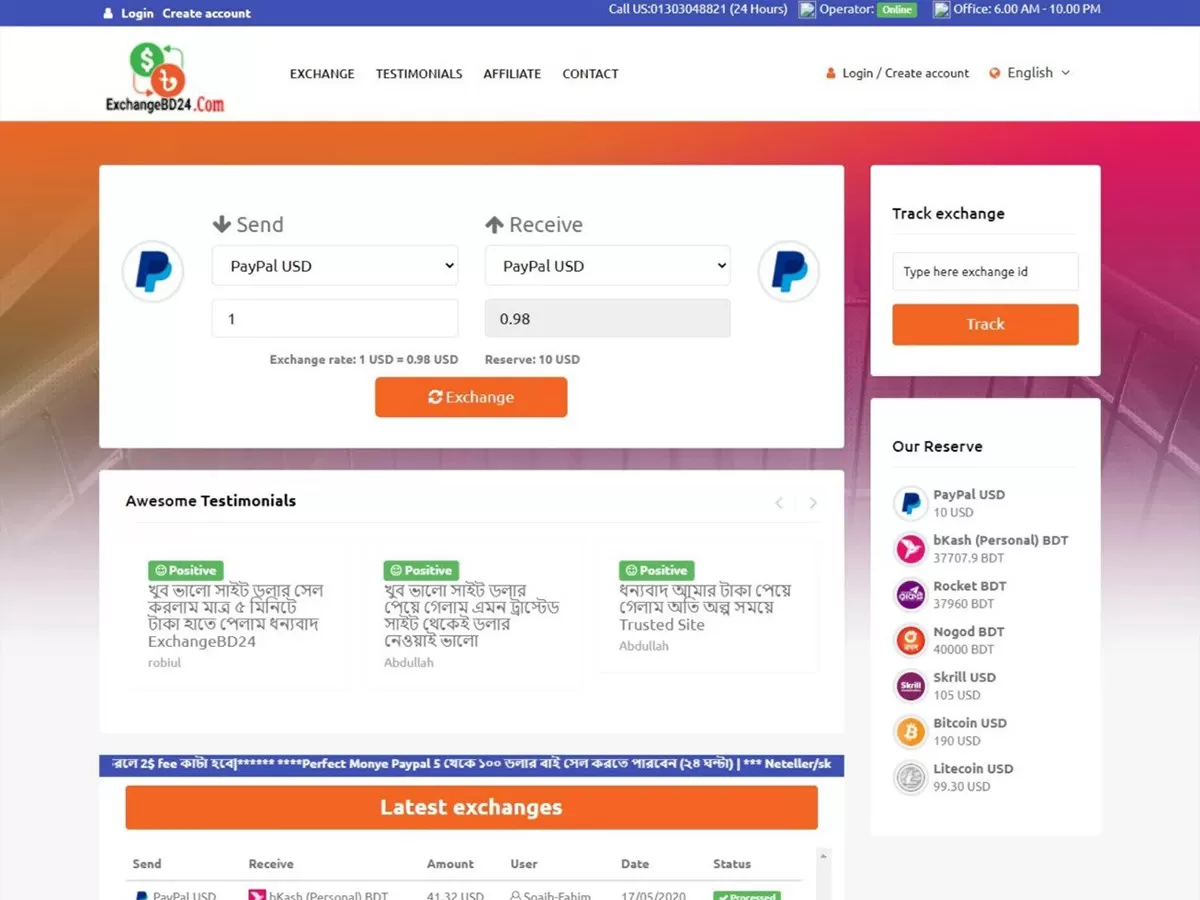The width and height of the screenshot is (1200, 900).
Task: Click the 'robiul' testimonial author name
Action: point(165,662)
